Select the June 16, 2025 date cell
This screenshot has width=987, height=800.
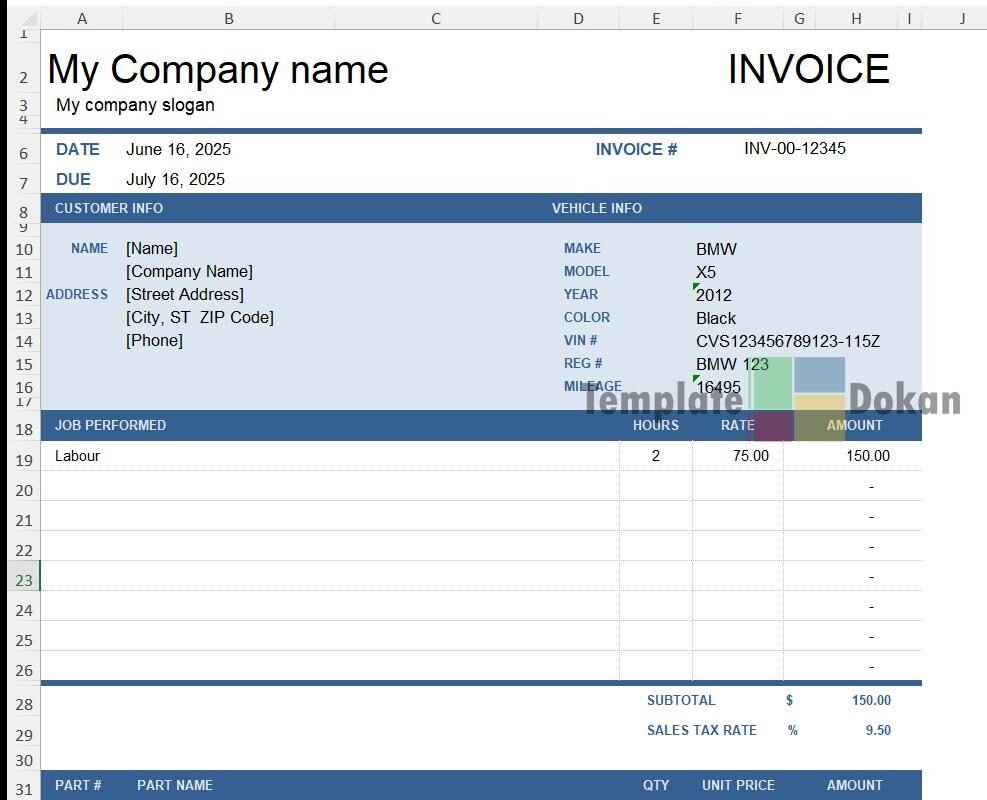click(178, 149)
